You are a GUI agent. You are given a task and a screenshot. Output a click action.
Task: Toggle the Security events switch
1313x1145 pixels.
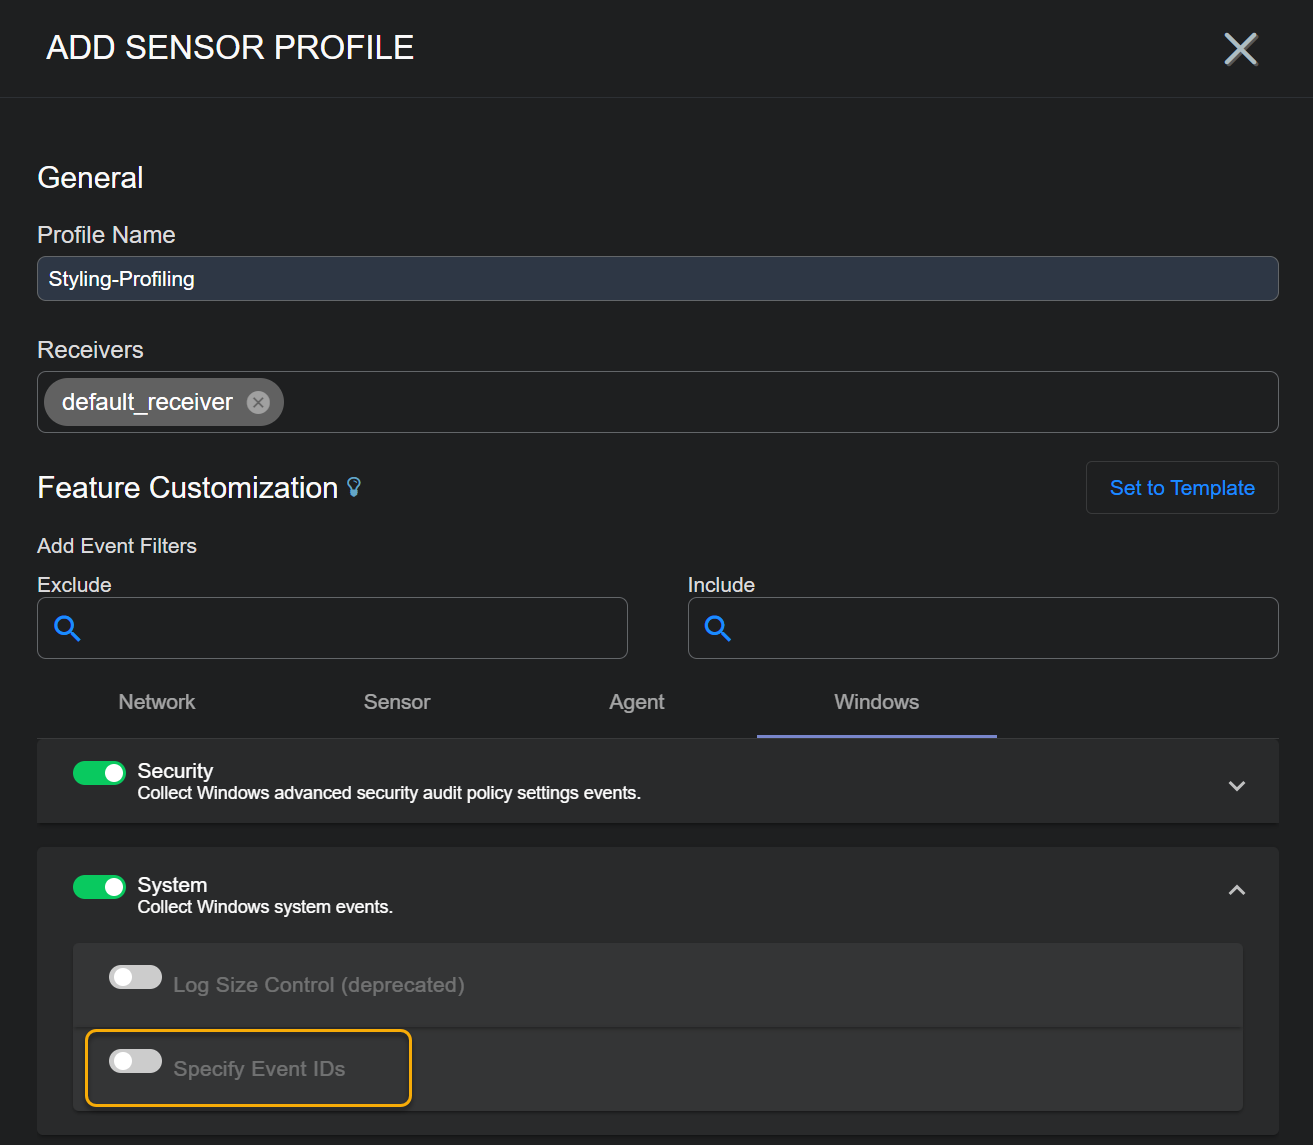pos(99,773)
